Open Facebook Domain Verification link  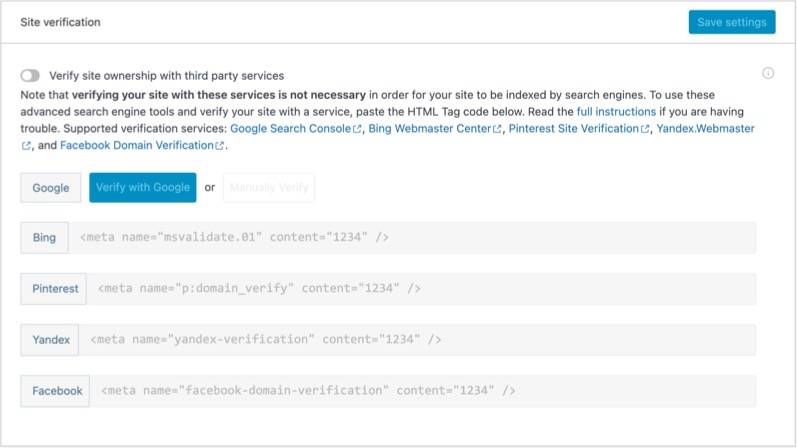coord(142,145)
